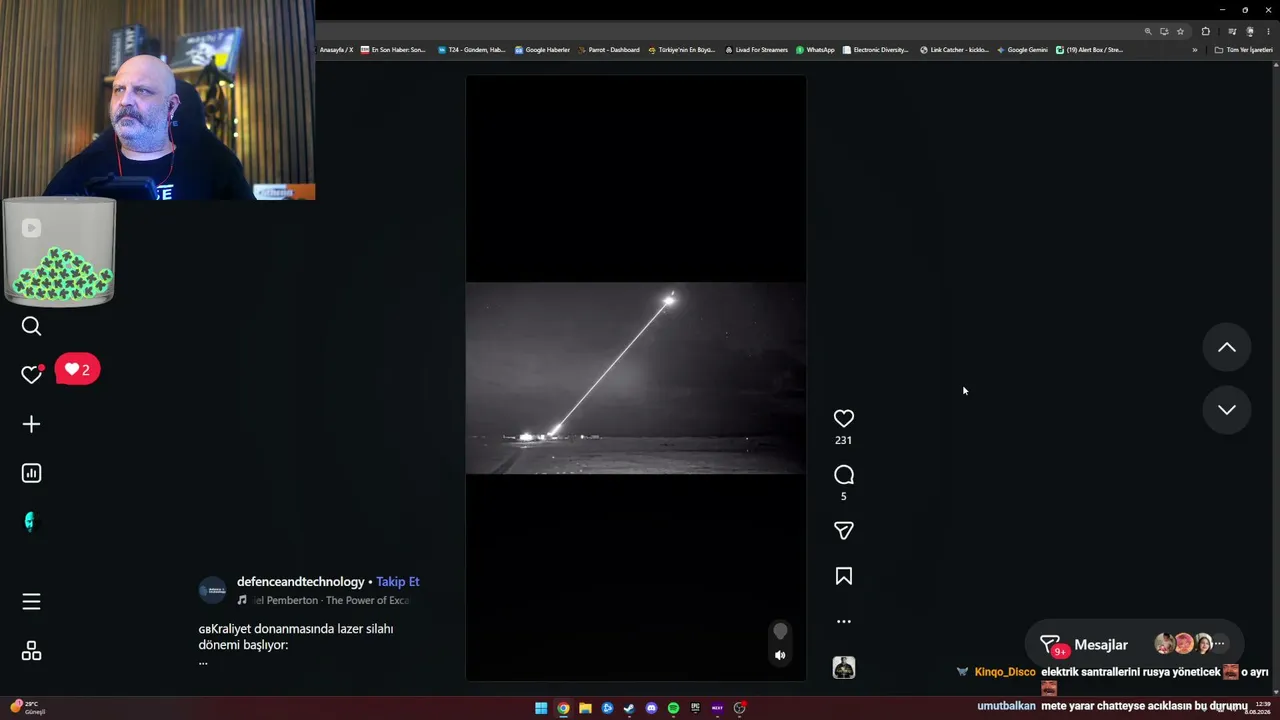Screen dimensions: 1280x720
Task: Open Steam from the taskbar
Action: [x=629, y=708]
